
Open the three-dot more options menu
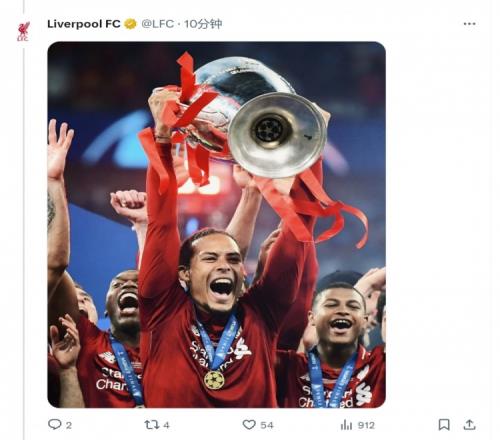click(x=469, y=24)
